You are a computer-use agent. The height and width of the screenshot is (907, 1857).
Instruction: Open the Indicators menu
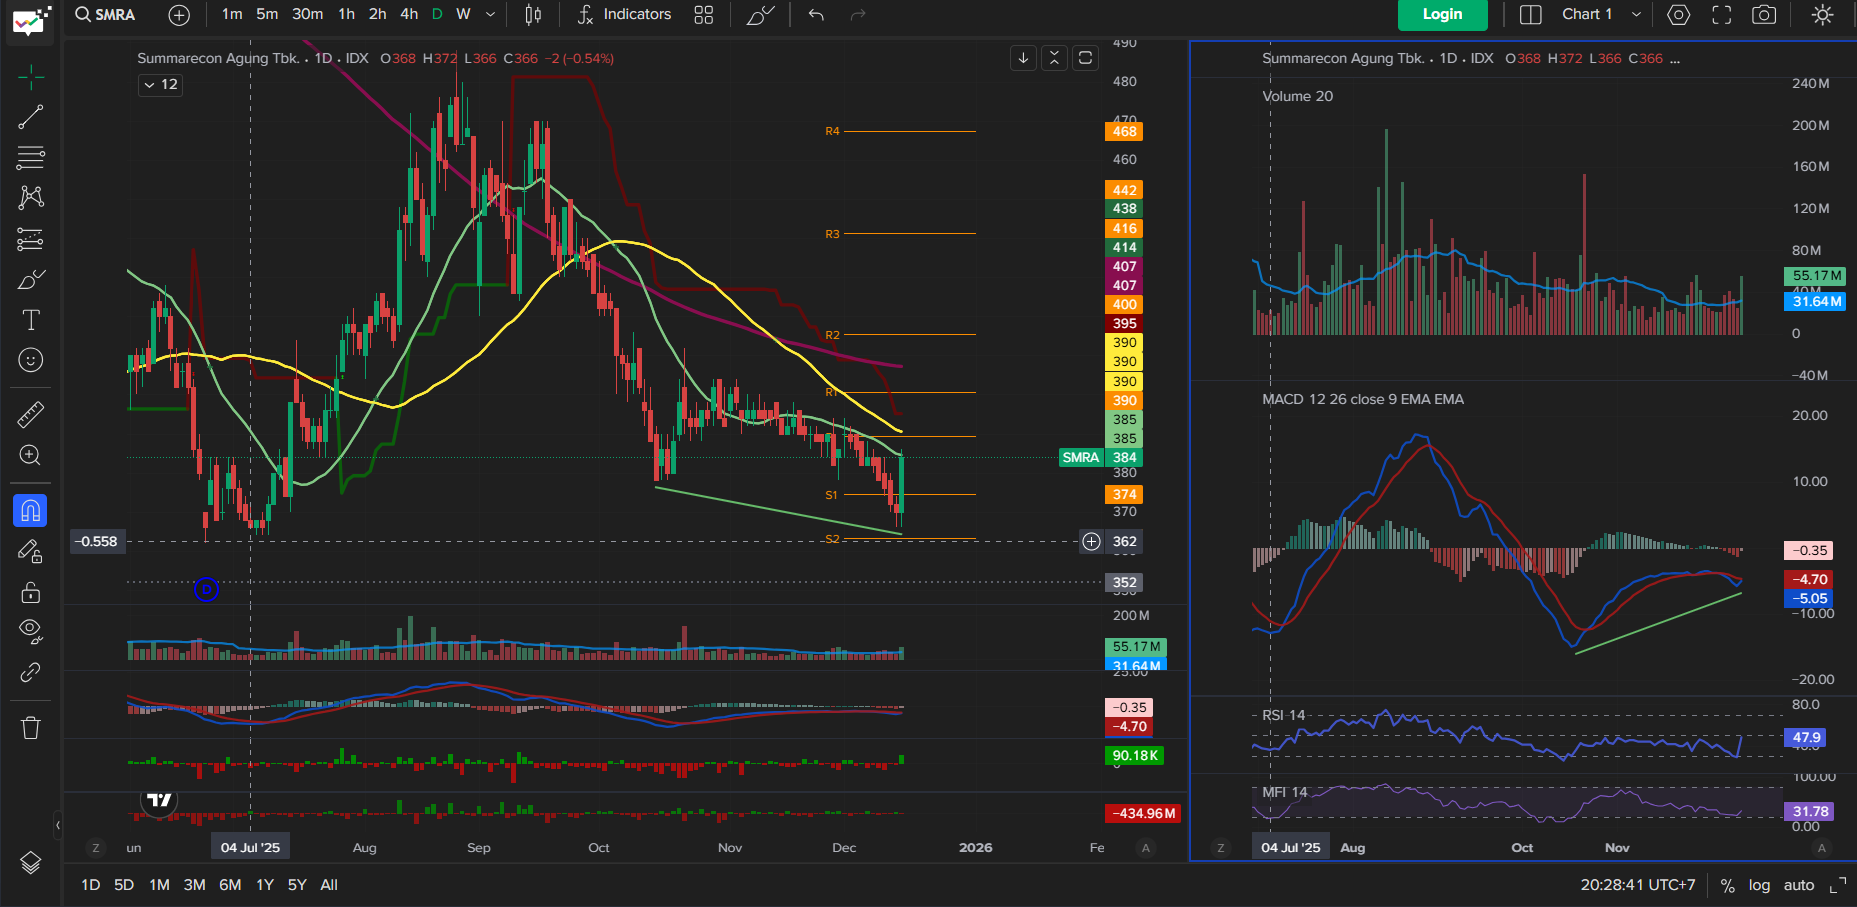pyautogui.click(x=625, y=15)
